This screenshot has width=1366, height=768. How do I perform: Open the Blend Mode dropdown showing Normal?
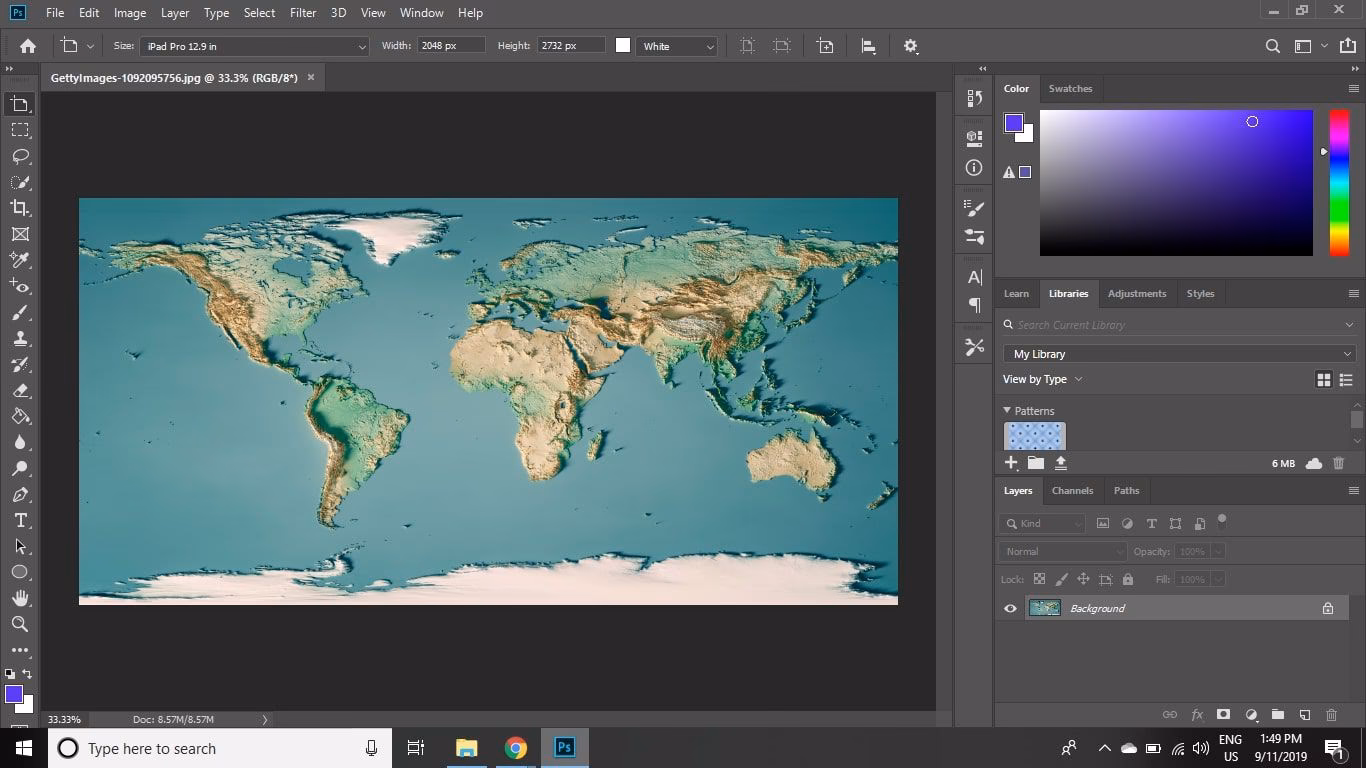pyautogui.click(x=1061, y=551)
